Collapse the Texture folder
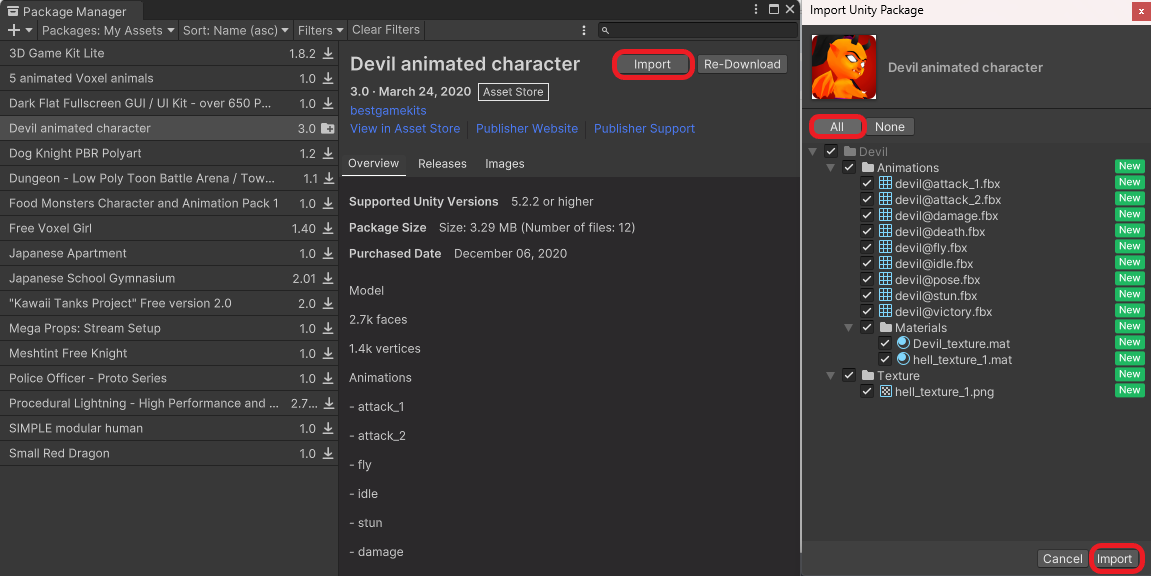The width and height of the screenshot is (1151, 576). (x=830, y=376)
